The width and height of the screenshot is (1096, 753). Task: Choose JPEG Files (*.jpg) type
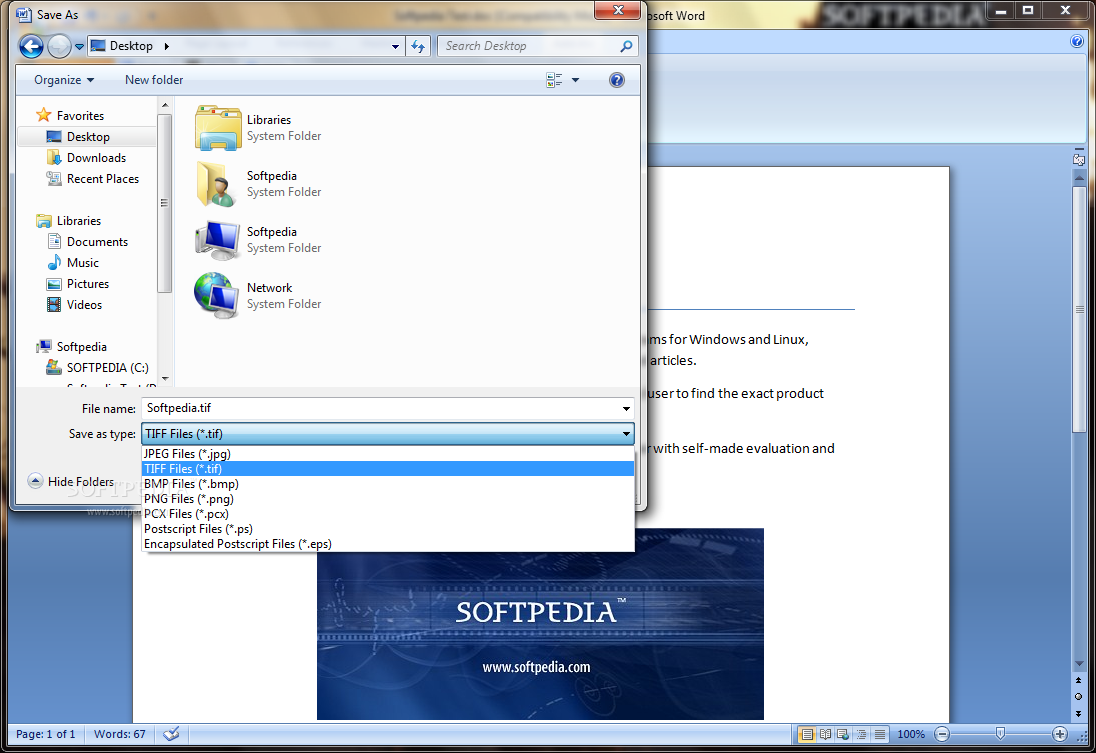pos(388,454)
